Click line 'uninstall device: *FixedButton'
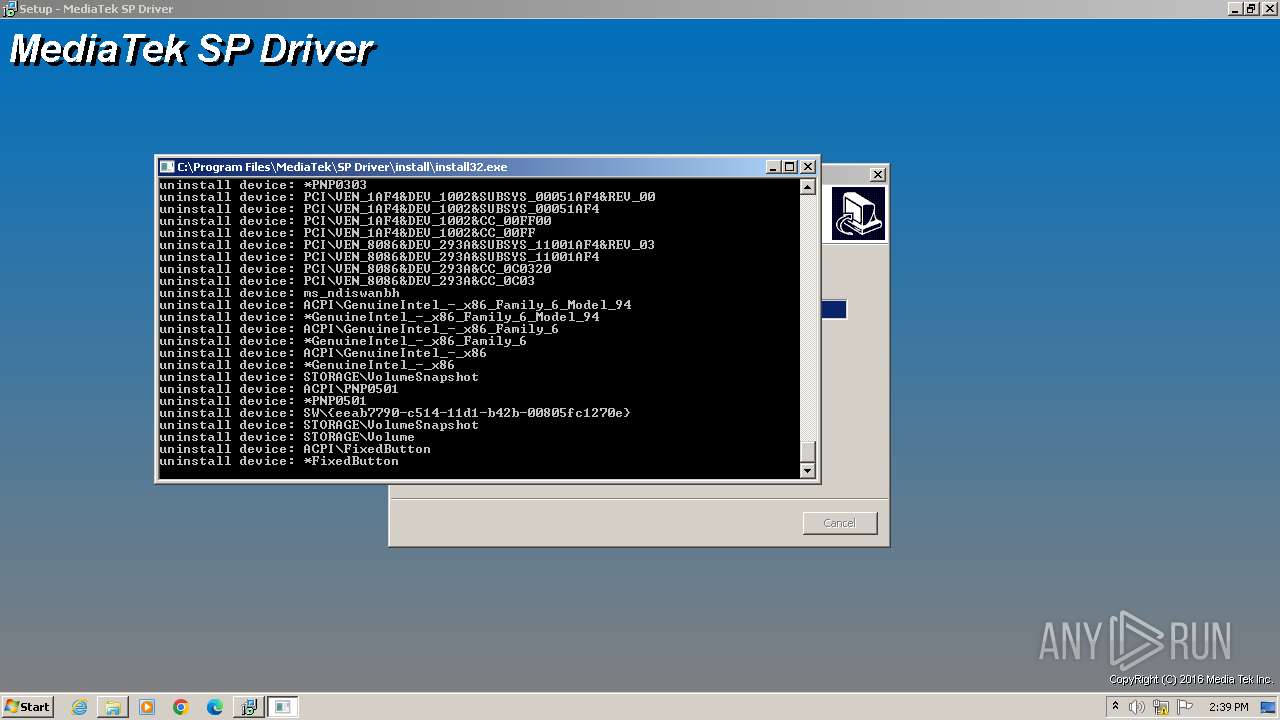This screenshot has width=1280, height=720. coord(279,461)
